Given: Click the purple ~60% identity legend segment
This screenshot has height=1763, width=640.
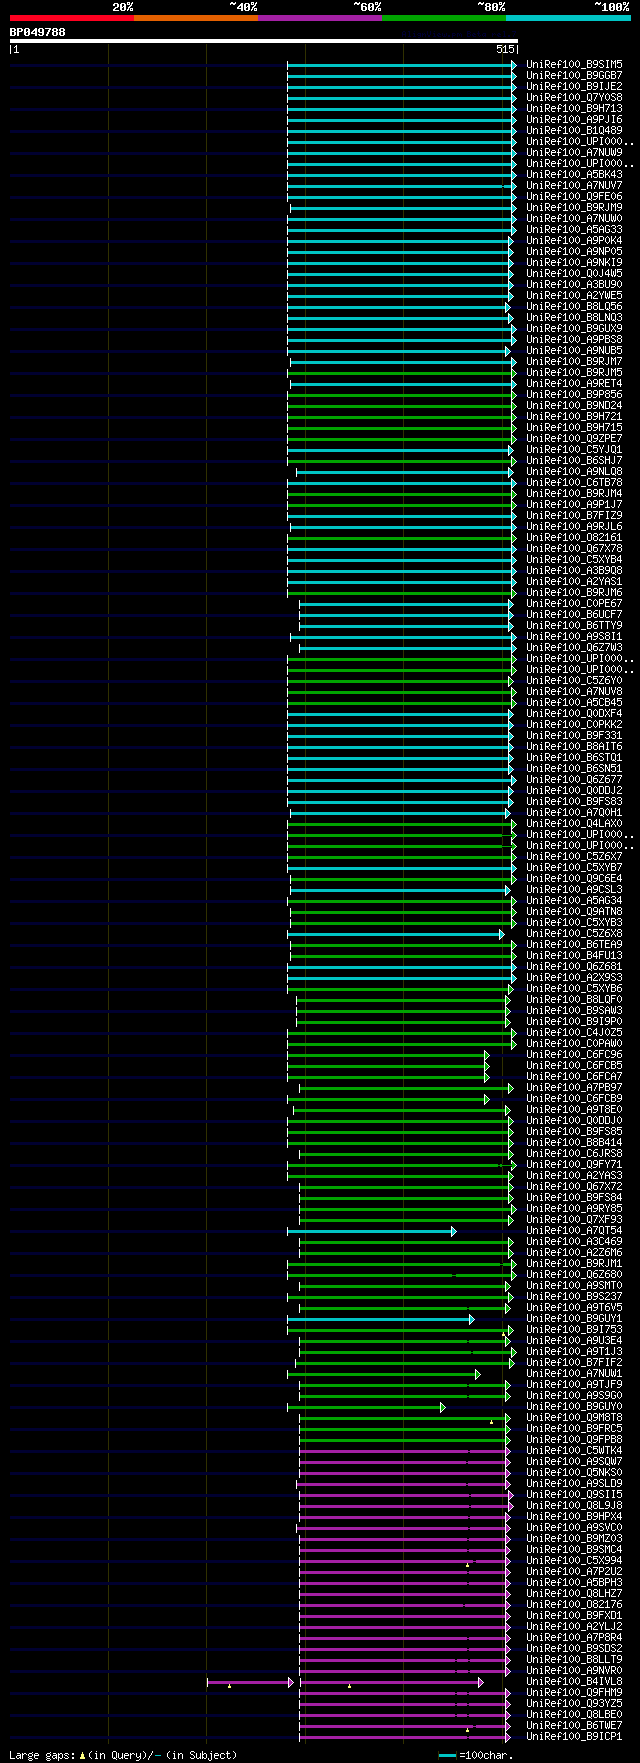Looking at the screenshot, I should [x=319, y=18].
